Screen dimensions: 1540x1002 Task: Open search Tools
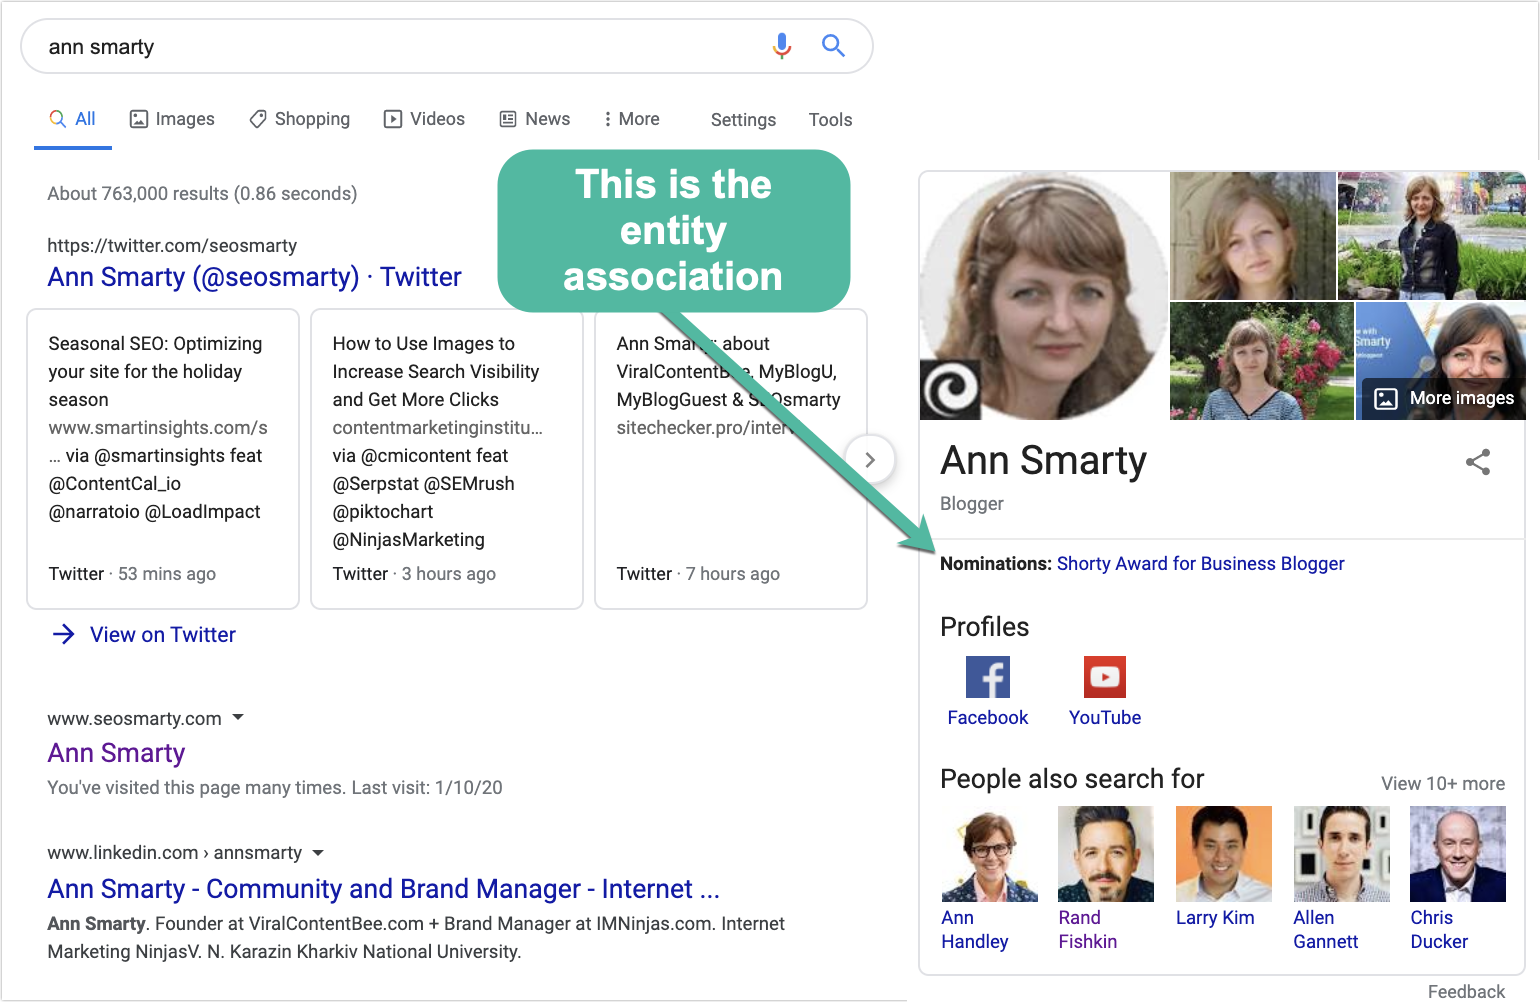click(x=830, y=120)
